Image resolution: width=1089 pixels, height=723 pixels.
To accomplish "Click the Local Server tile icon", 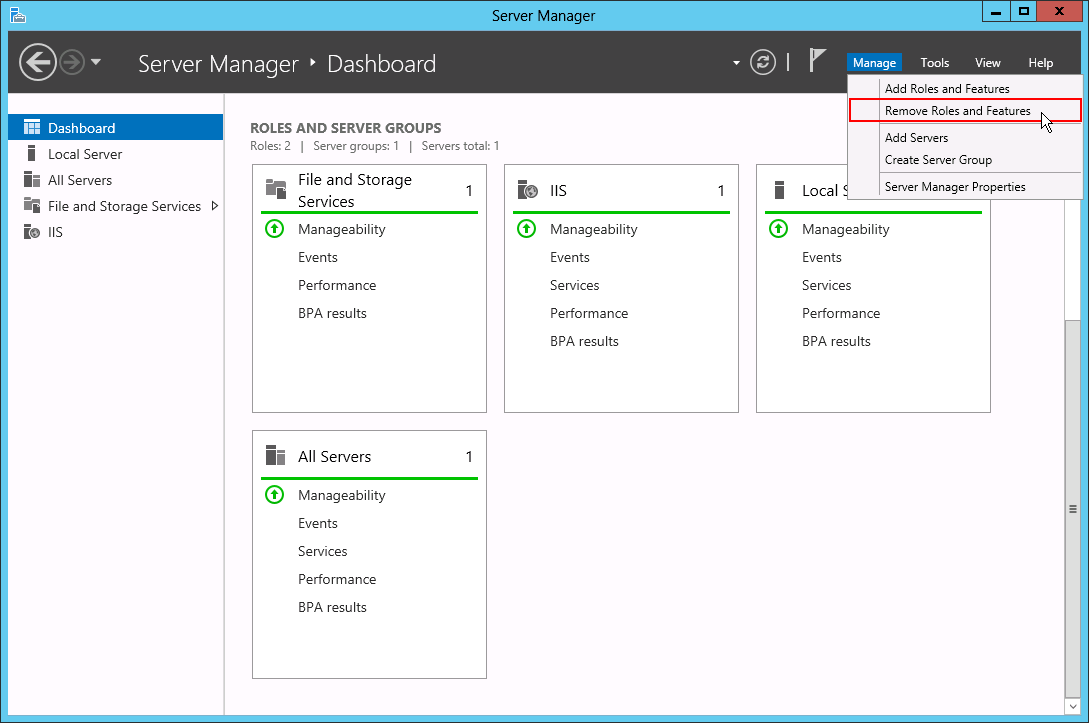I will click(779, 190).
